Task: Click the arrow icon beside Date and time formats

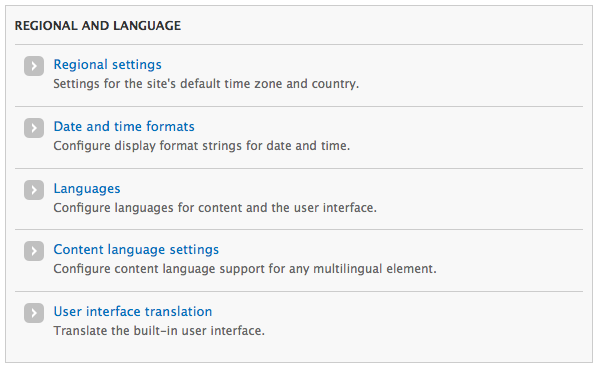Action: pos(34,128)
